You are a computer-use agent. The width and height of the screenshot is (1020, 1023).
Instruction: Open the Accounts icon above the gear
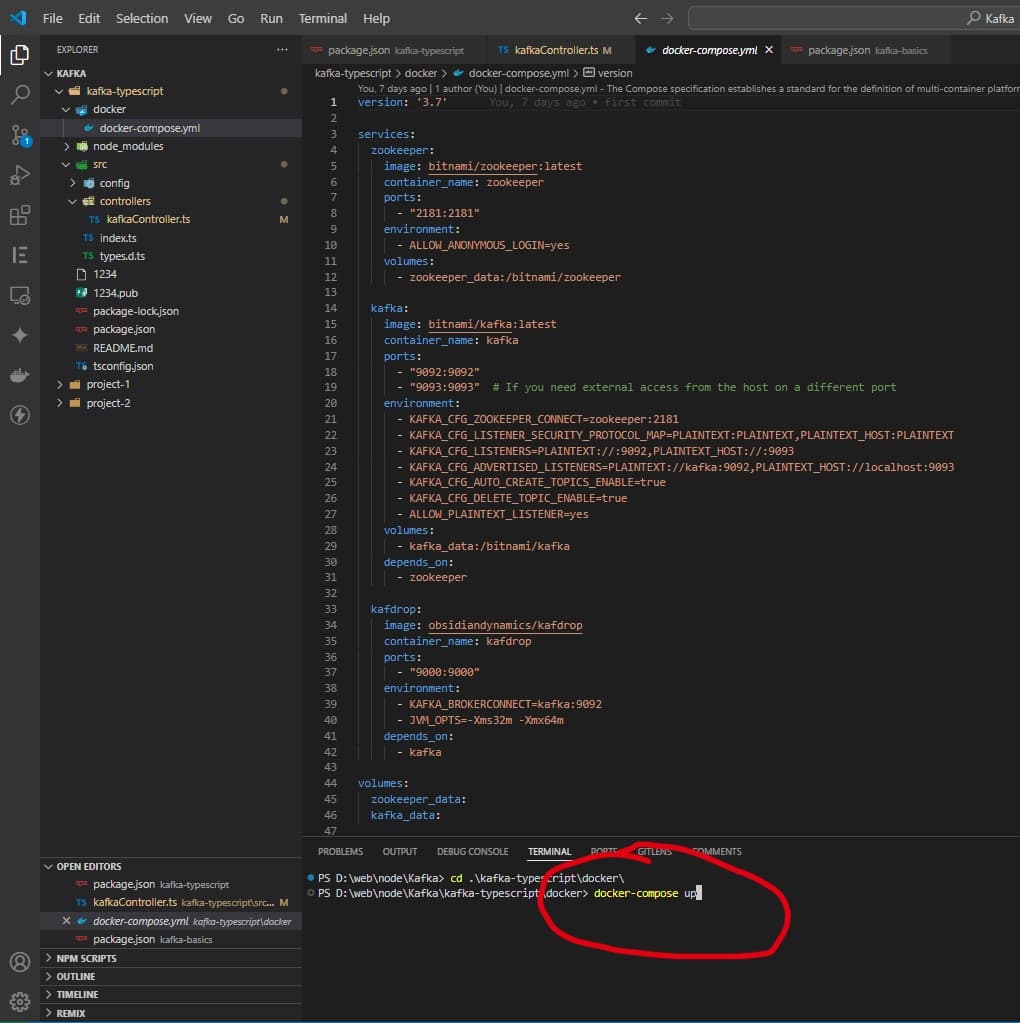pyautogui.click(x=19, y=962)
